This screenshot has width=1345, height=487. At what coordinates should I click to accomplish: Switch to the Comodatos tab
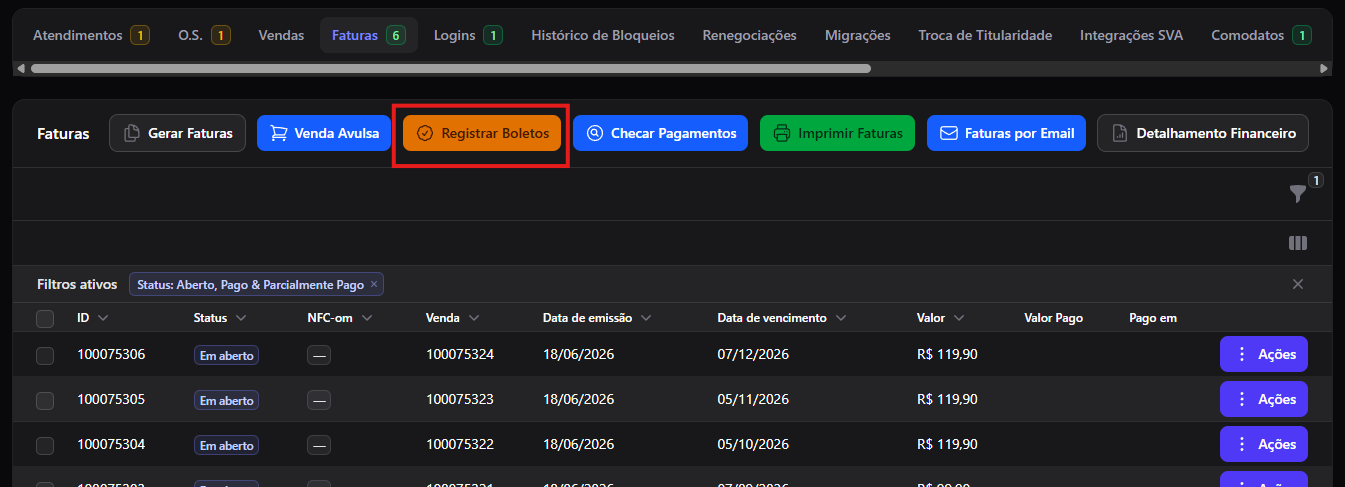1260,35
